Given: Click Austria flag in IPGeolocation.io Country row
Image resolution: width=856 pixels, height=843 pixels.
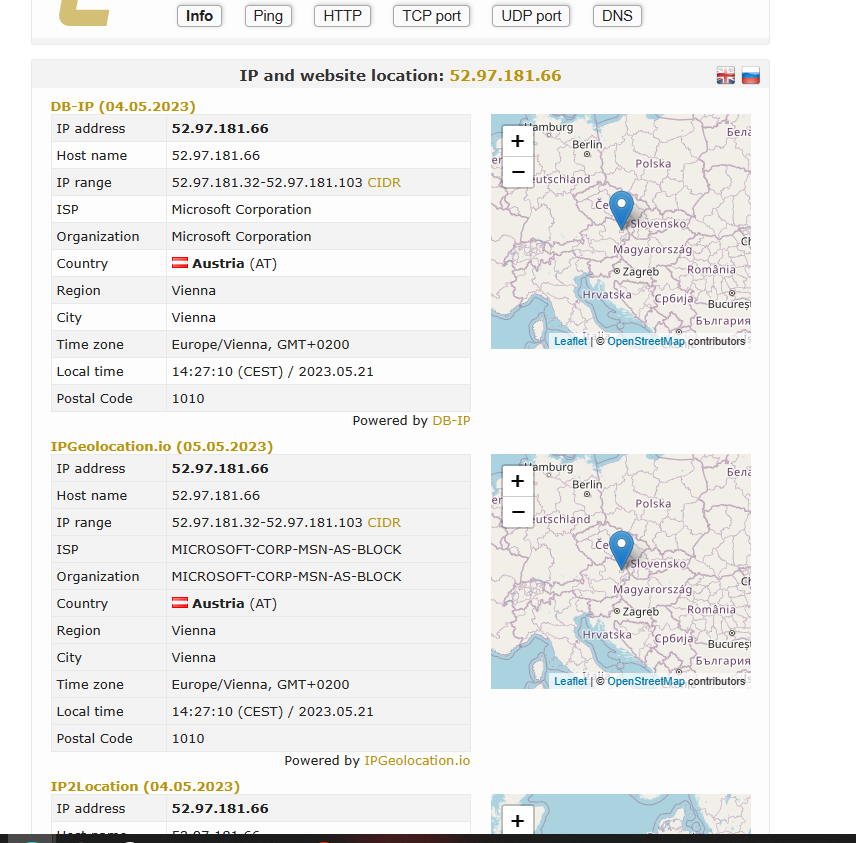Looking at the screenshot, I should 180,603.
